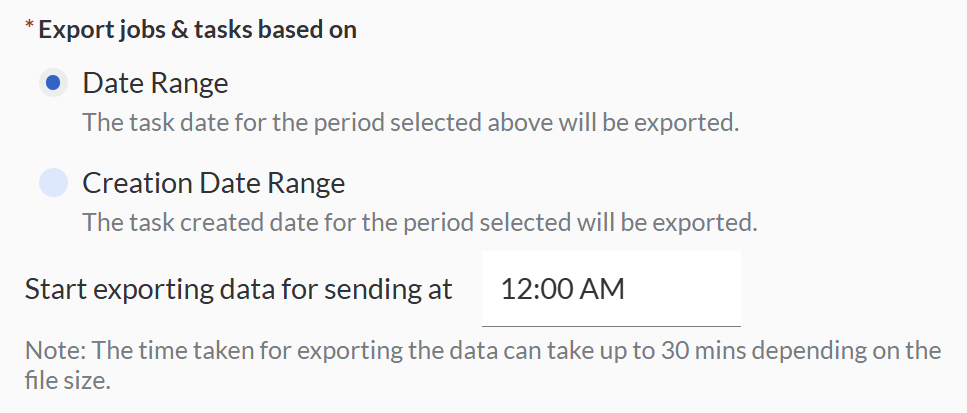Viewport: 967px width, 413px height.
Task: Click the underline beneath the time field
Action: tap(610, 325)
